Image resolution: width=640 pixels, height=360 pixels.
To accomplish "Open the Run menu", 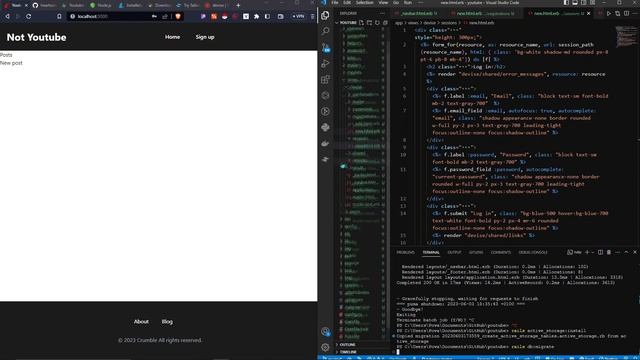I will pos(408,2).
